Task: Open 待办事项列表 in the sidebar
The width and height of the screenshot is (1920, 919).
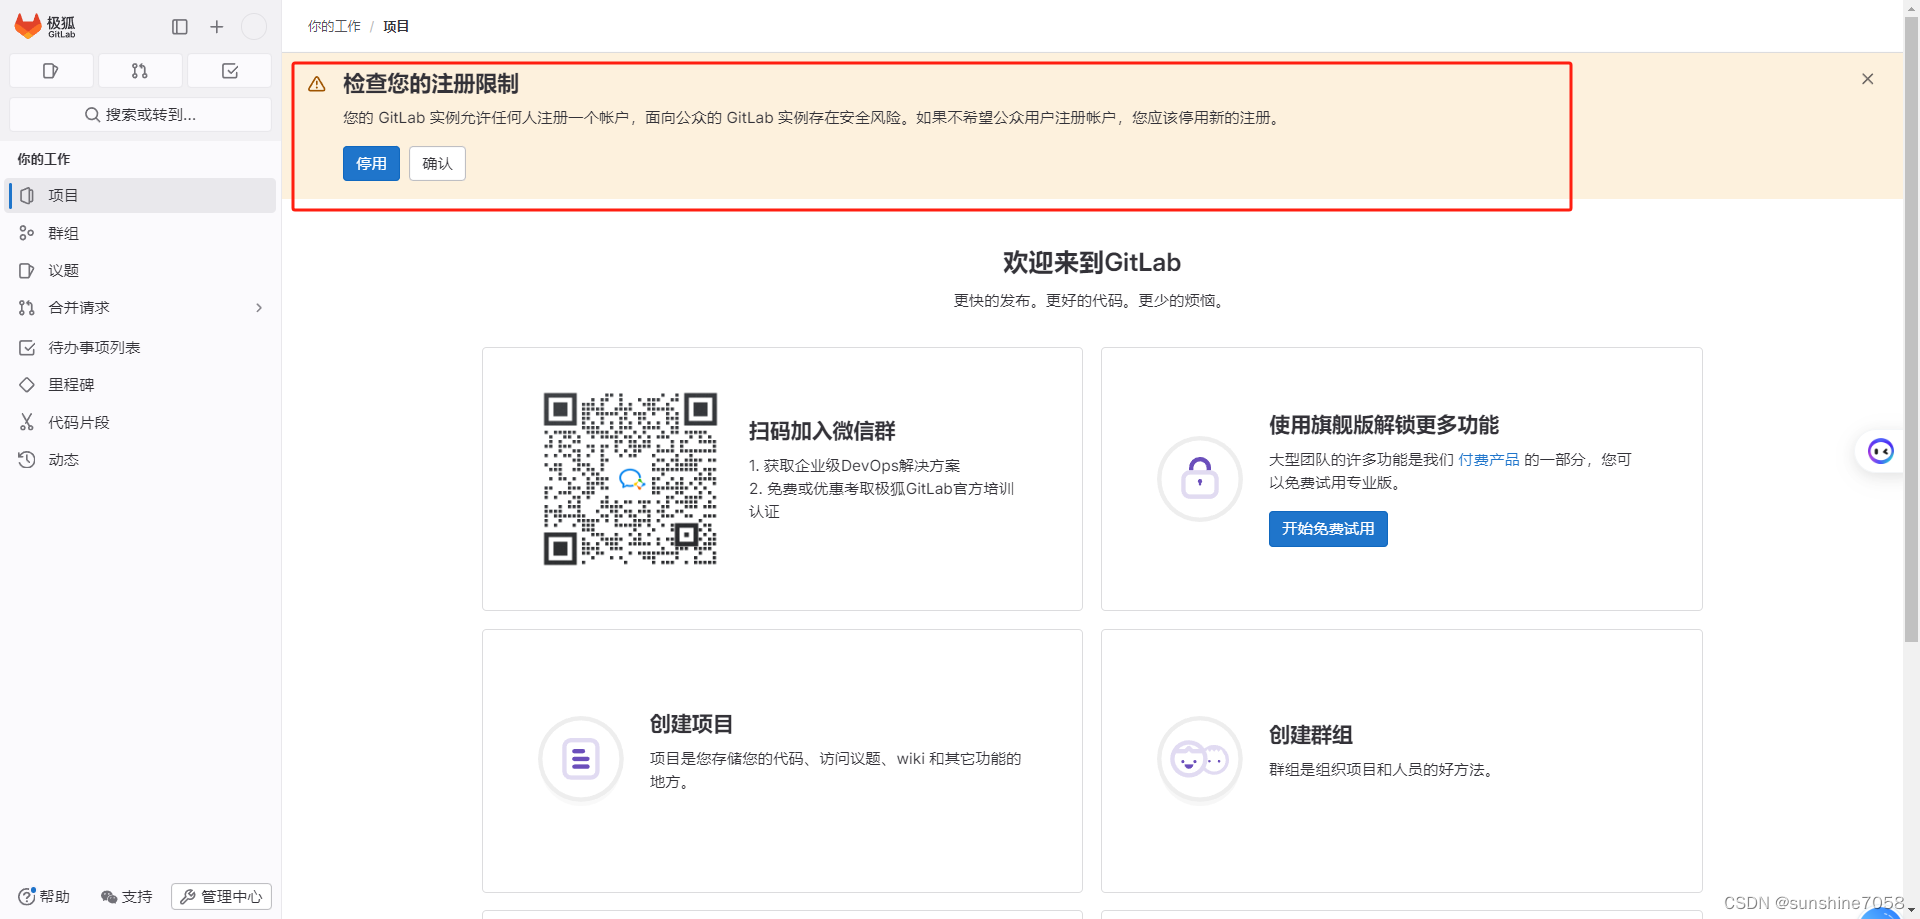Action: (141, 348)
